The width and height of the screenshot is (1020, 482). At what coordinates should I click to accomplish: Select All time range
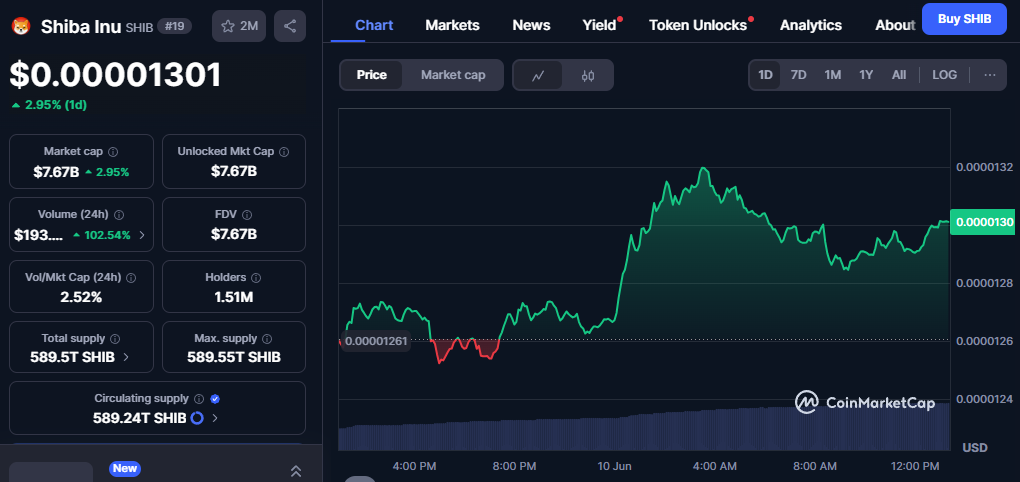899,75
